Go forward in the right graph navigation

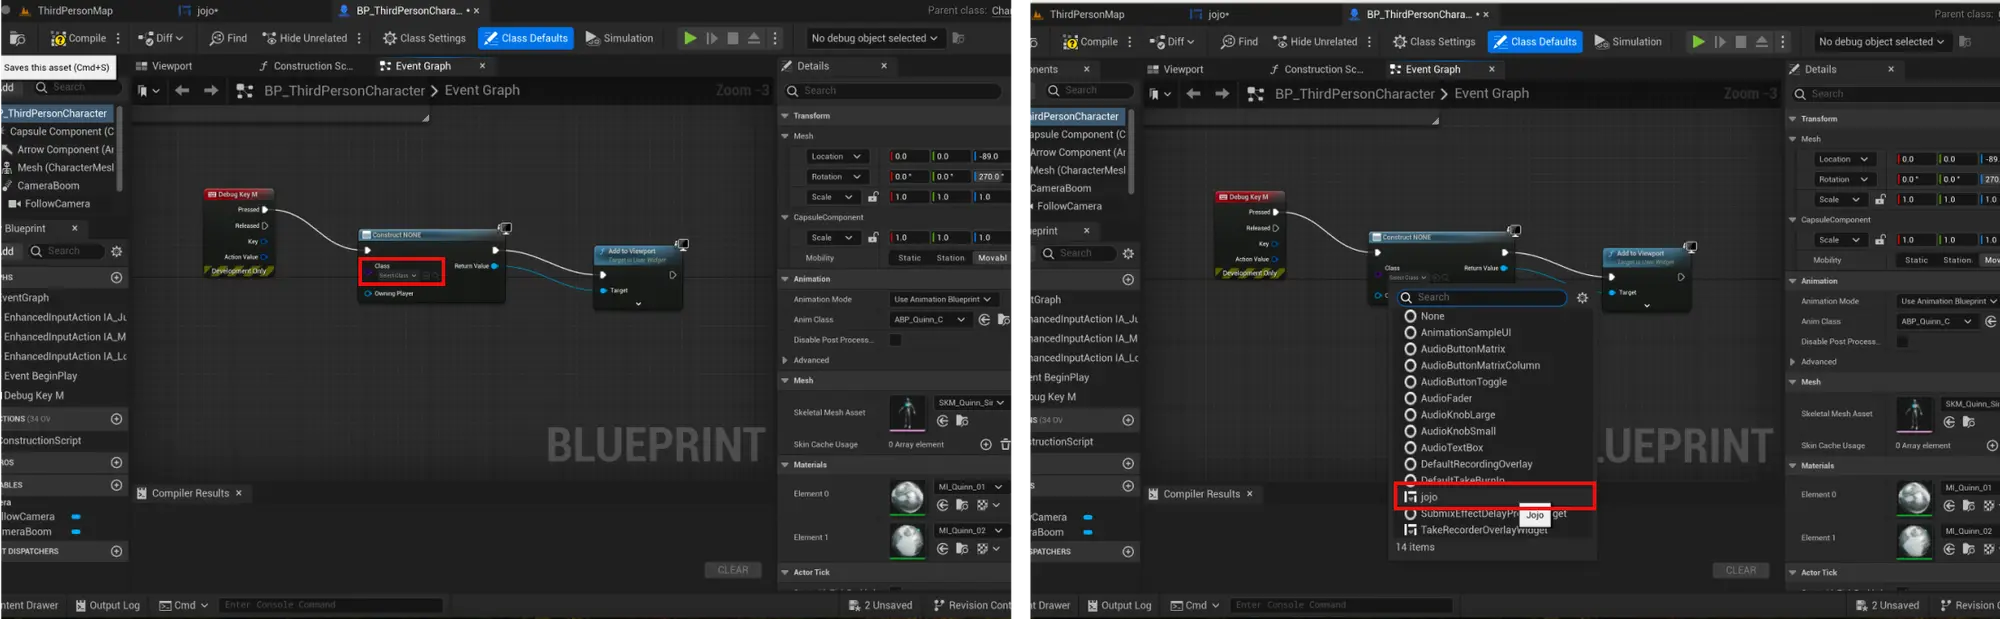tap(1222, 94)
